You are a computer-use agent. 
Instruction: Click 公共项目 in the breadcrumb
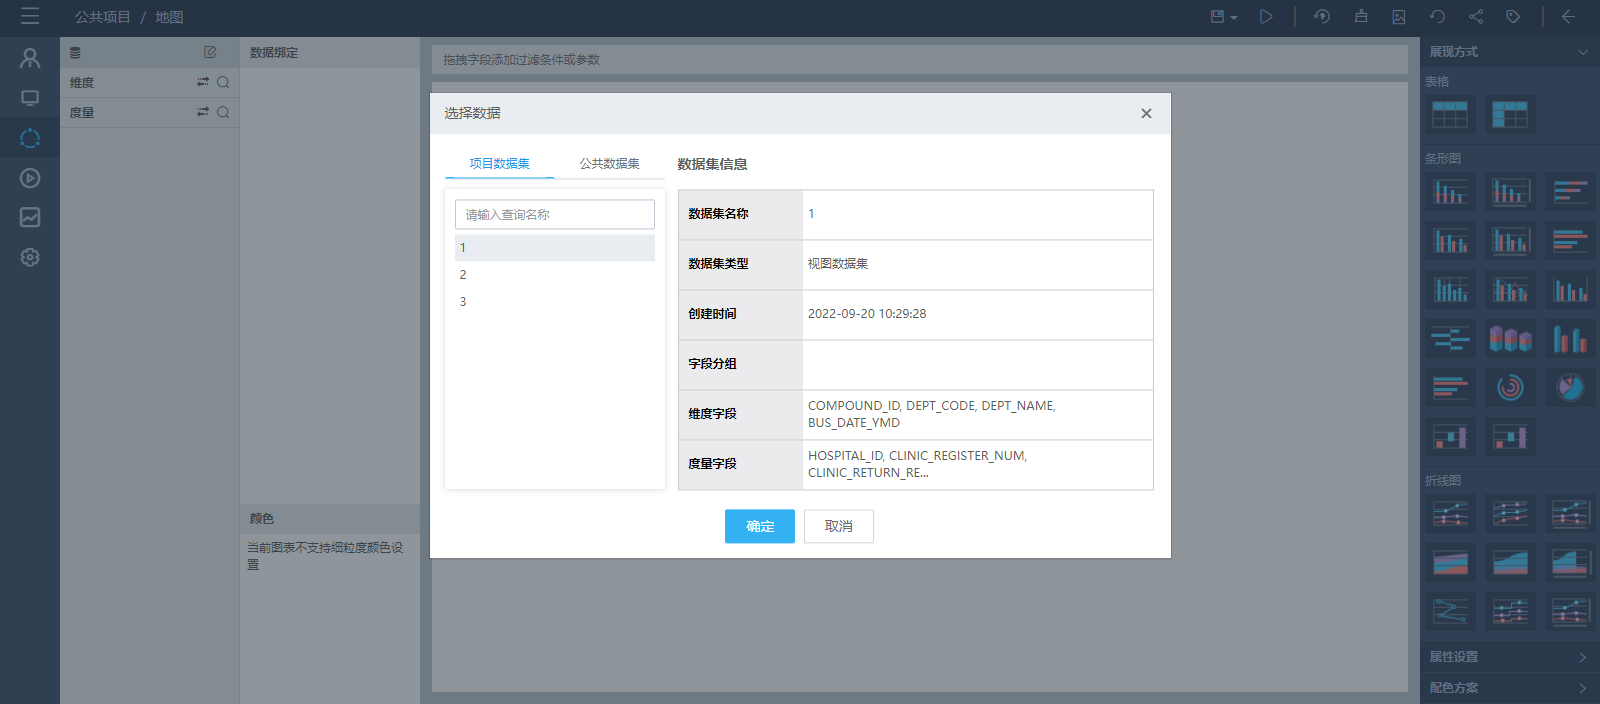point(103,17)
